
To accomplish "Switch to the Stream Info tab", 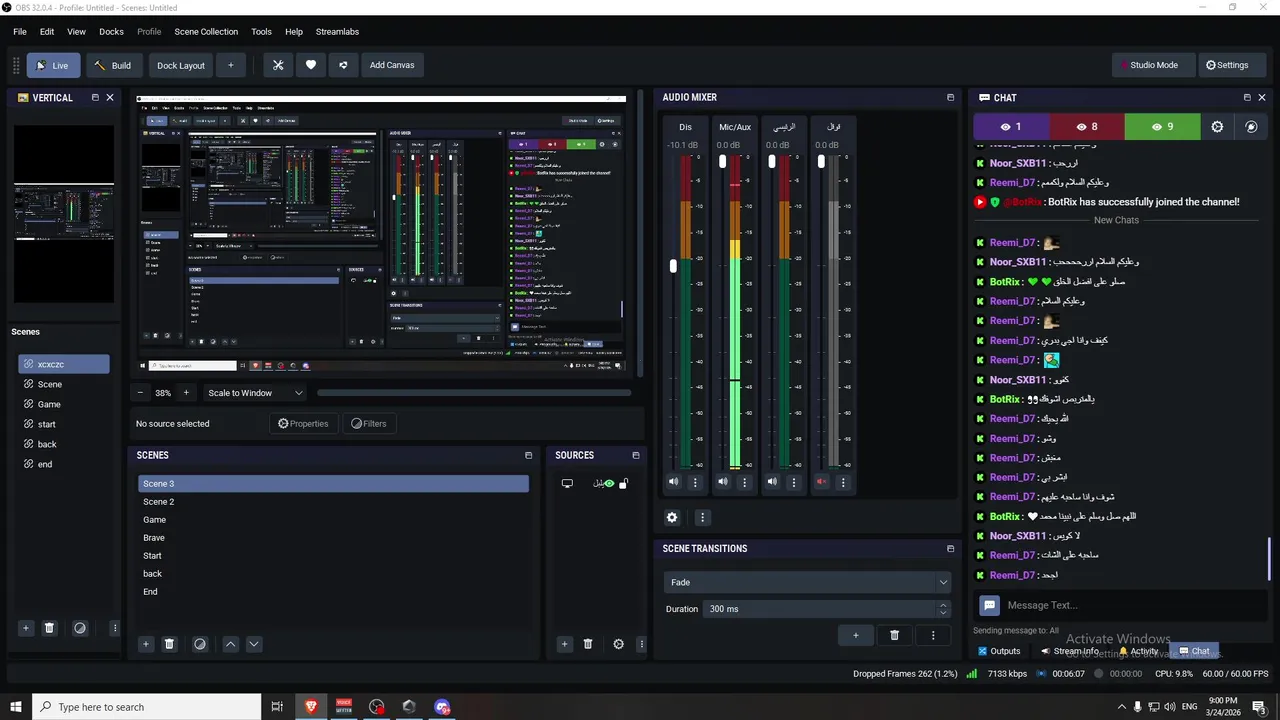I will (x=1070, y=651).
